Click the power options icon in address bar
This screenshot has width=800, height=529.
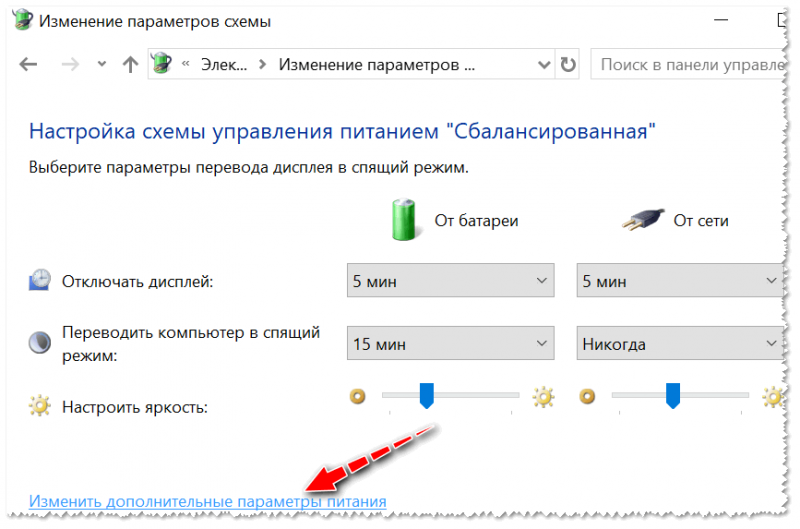tap(162, 63)
